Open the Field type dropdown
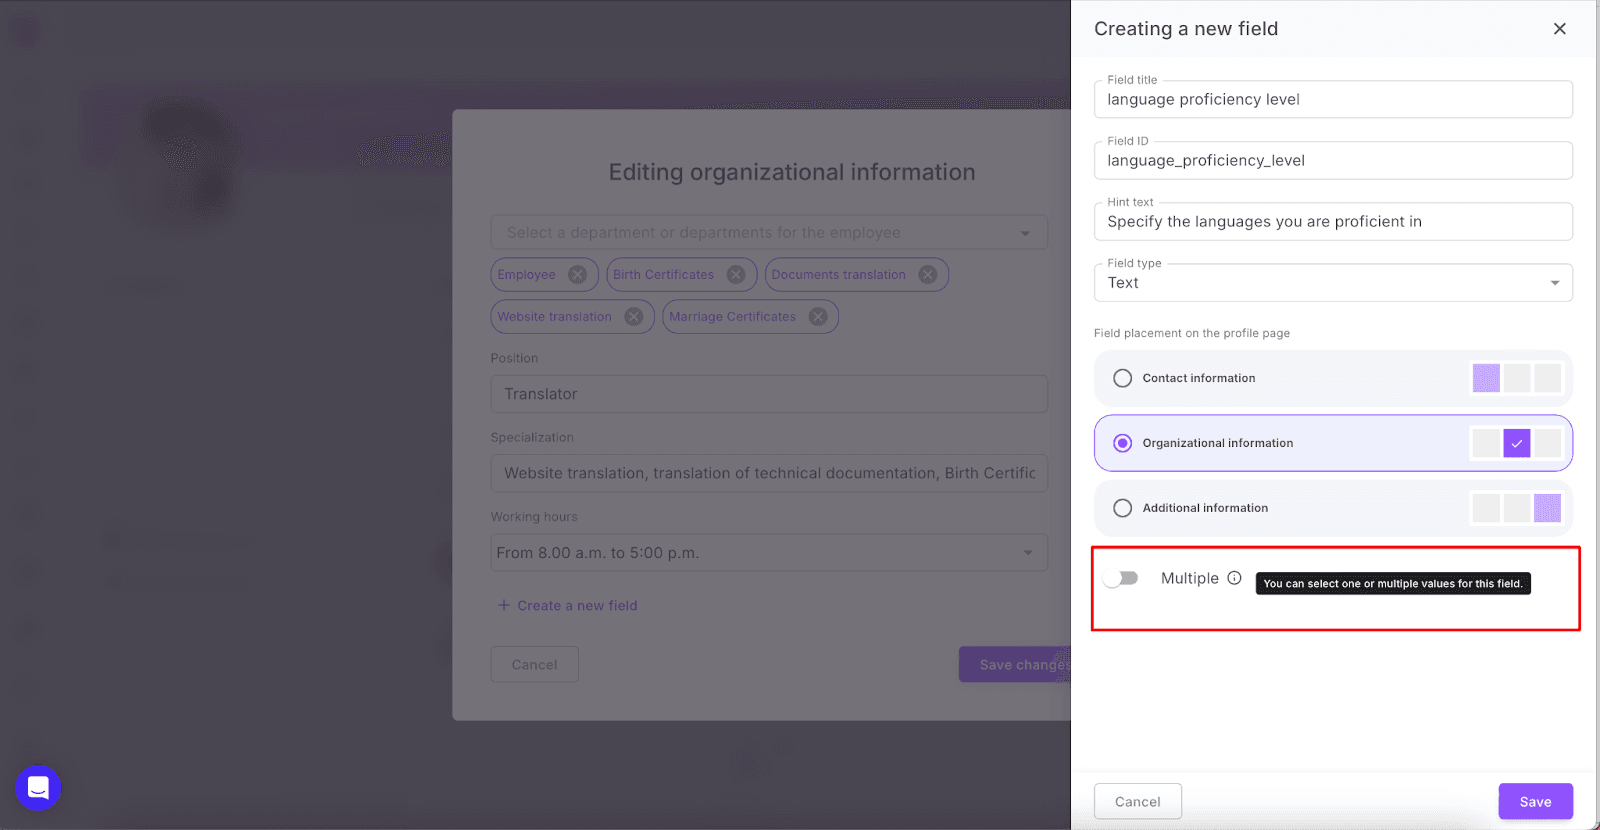The height and width of the screenshot is (830, 1600). (x=1332, y=283)
